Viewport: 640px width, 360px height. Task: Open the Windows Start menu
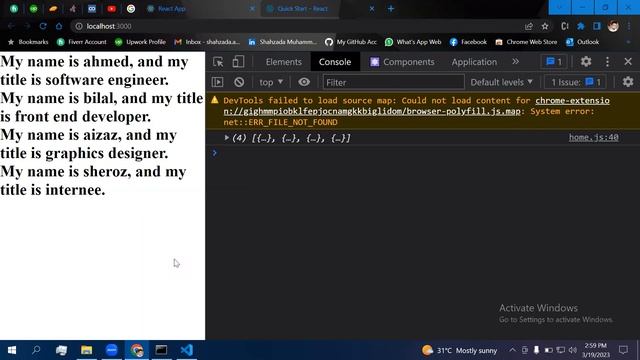coord(12,350)
